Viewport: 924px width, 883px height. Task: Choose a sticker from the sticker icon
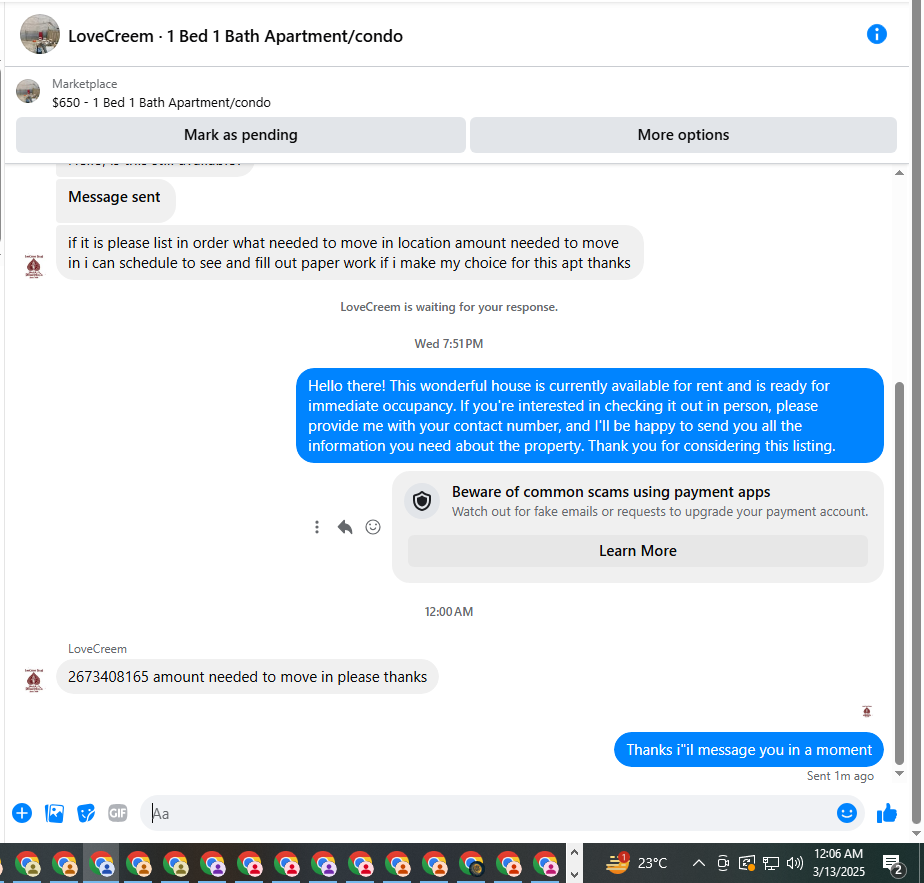click(x=86, y=813)
